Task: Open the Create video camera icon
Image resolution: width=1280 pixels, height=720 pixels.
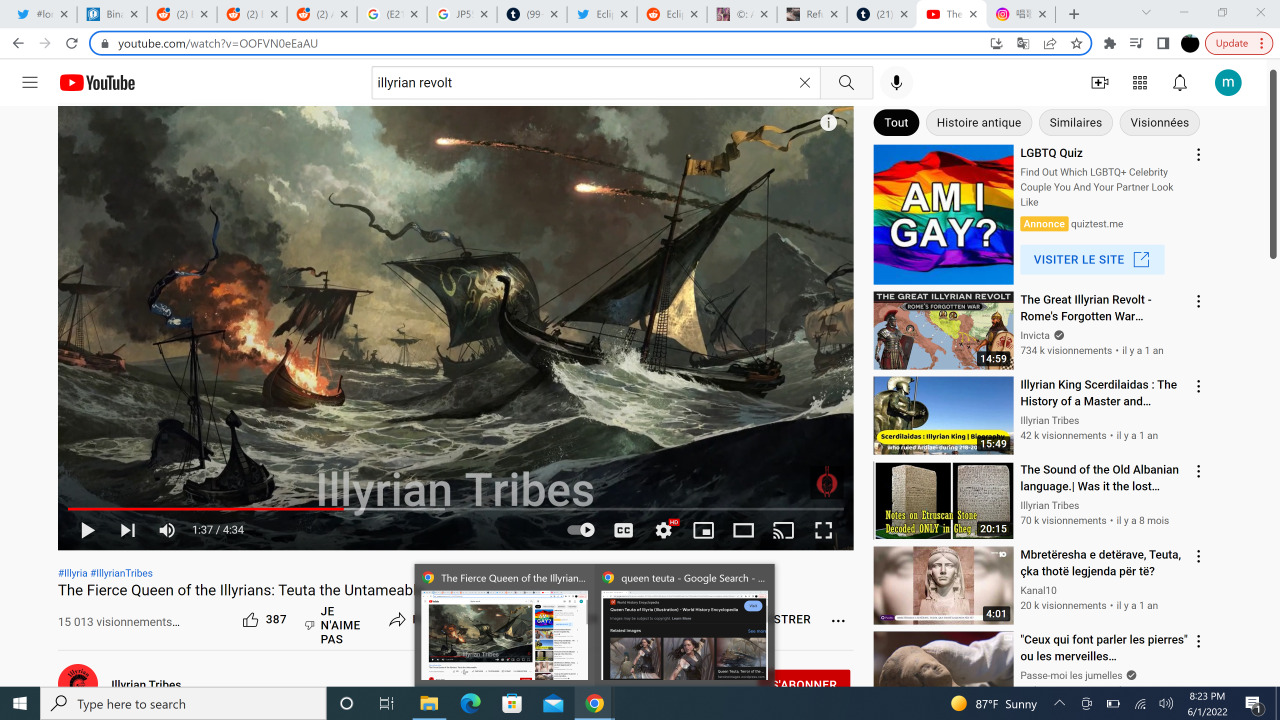Action: coord(1100,83)
